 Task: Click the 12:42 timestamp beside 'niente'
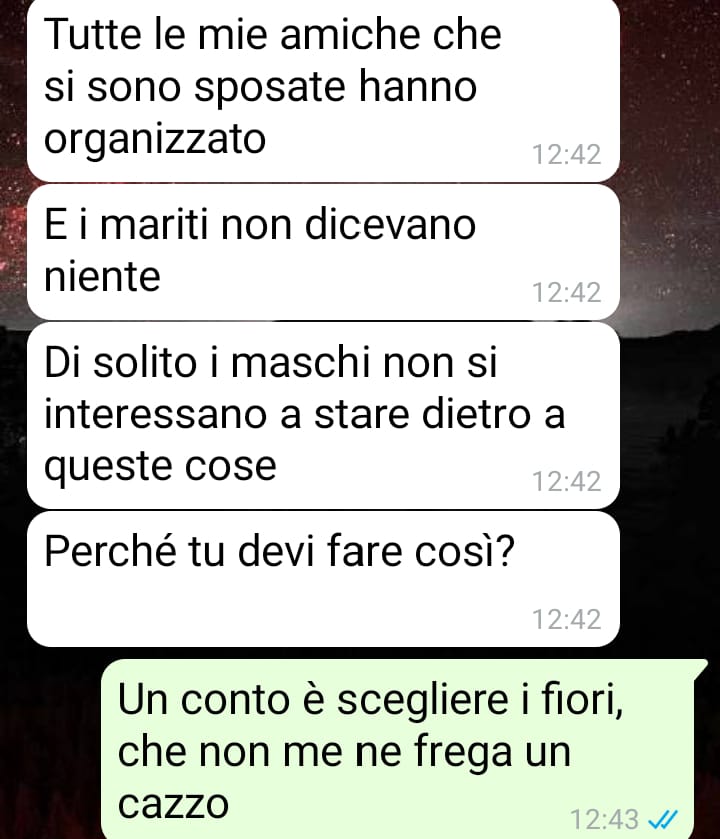pyautogui.click(x=566, y=292)
